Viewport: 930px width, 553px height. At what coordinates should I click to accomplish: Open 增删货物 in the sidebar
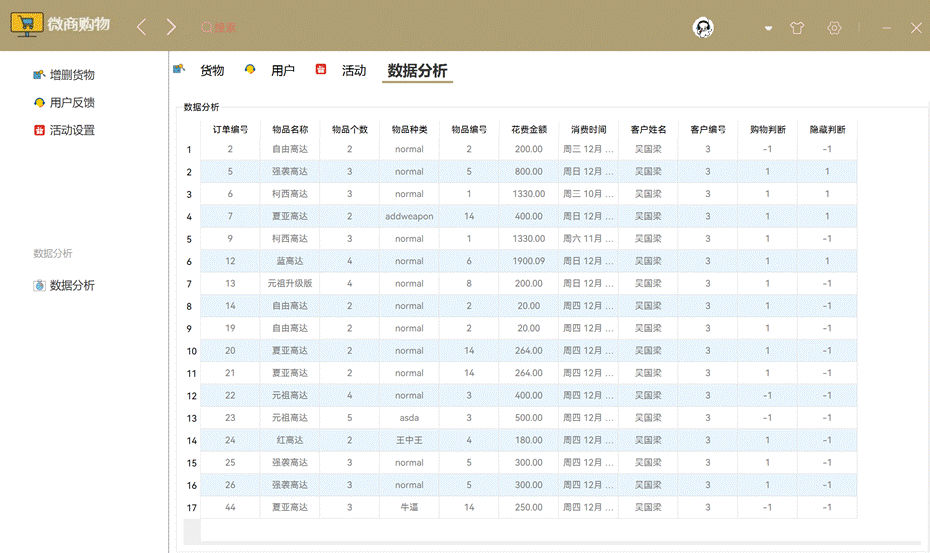[72, 75]
